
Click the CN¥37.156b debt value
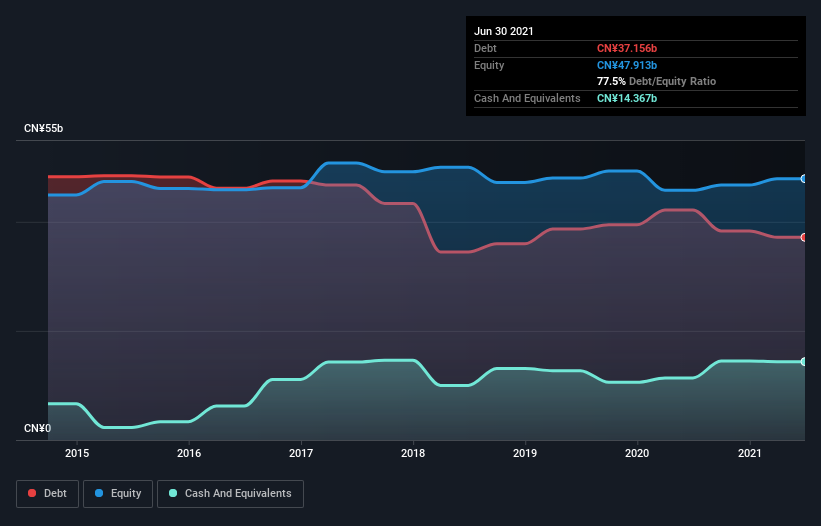[627, 48]
